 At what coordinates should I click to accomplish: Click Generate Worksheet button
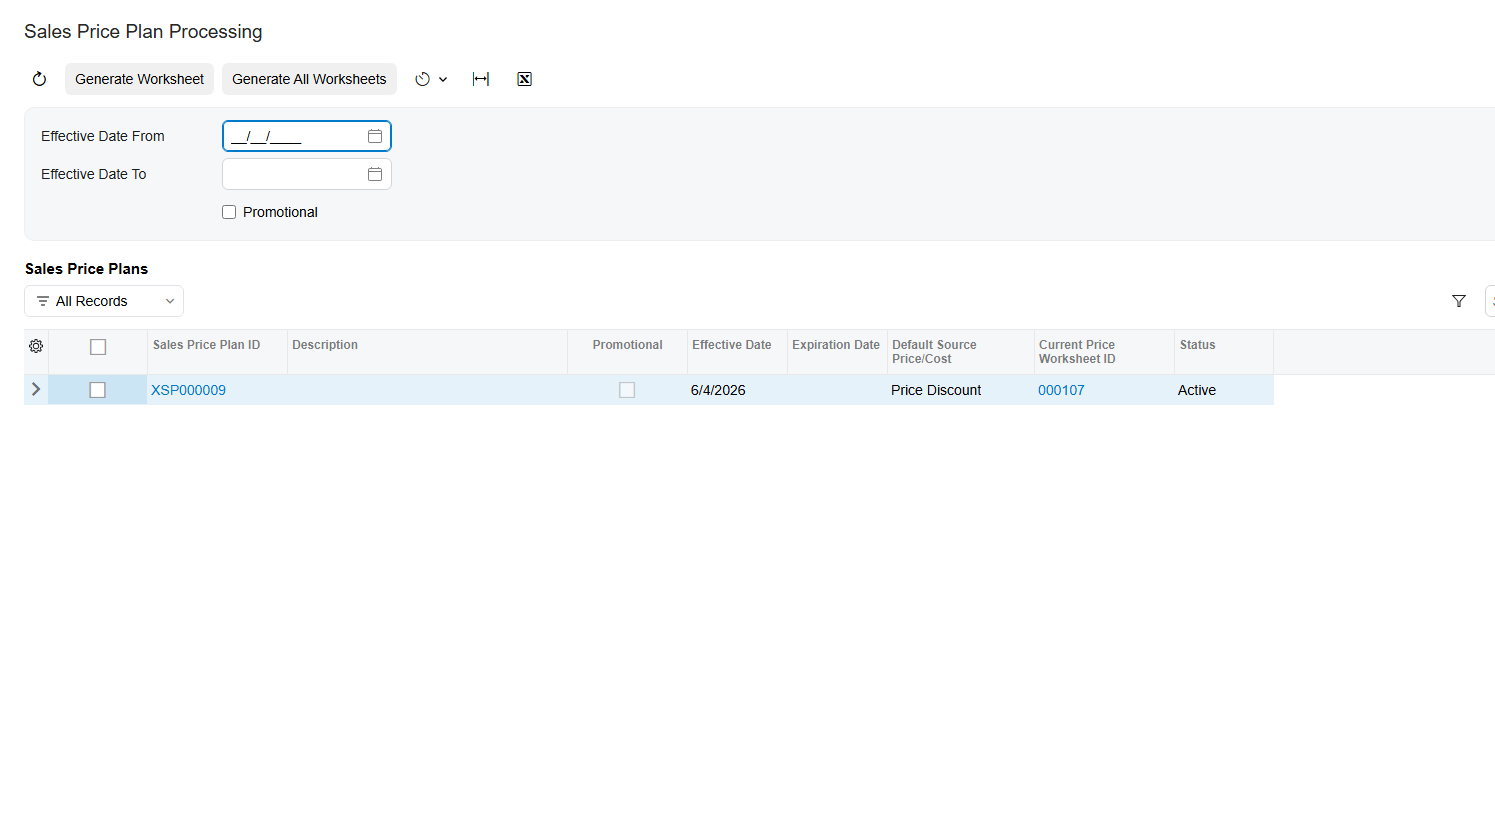tap(139, 79)
